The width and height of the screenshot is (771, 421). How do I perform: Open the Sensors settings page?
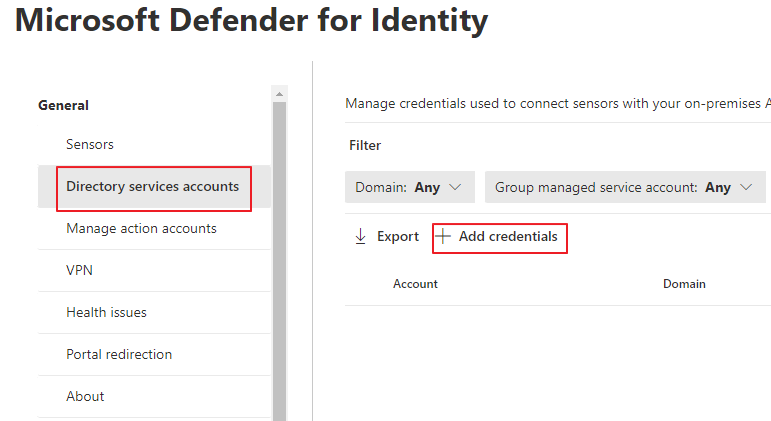coord(154,145)
